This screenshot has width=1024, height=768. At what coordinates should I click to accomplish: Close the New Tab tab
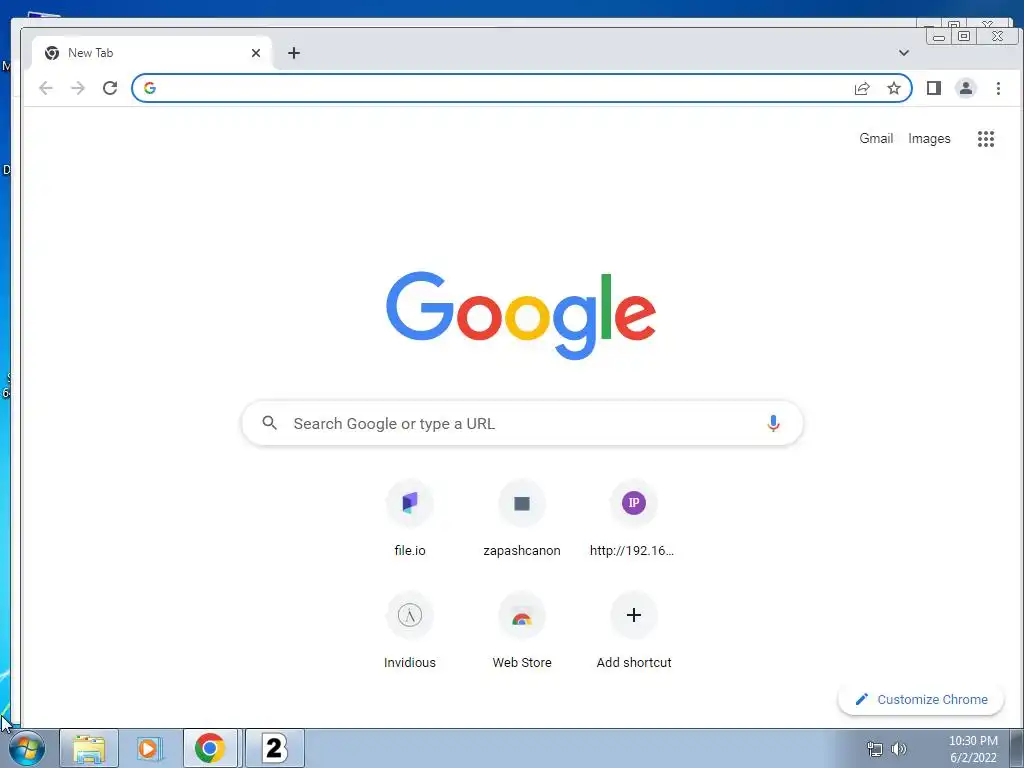pyautogui.click(x=256, y=53)
